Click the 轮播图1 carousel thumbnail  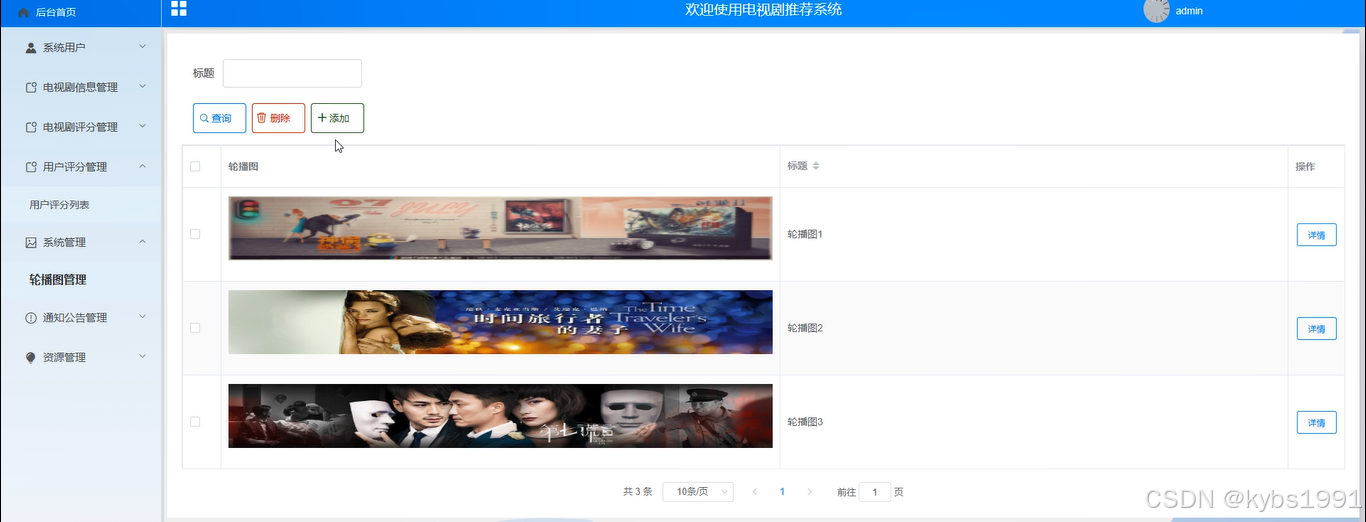pos(500,228)
